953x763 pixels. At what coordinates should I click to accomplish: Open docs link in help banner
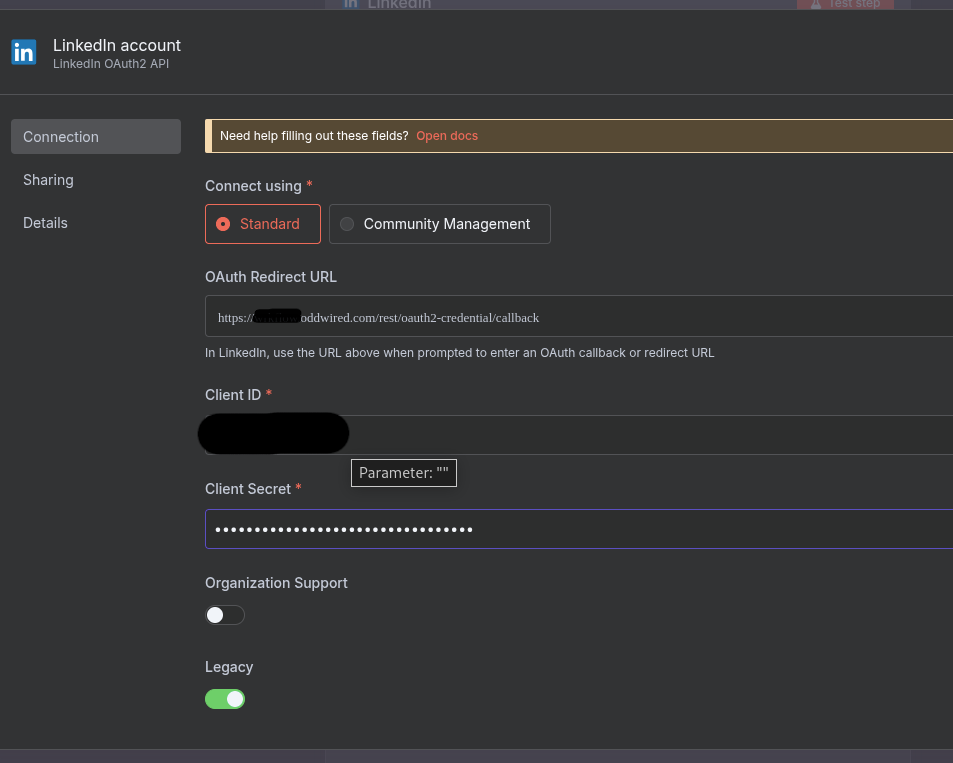(x=447, y=136)
